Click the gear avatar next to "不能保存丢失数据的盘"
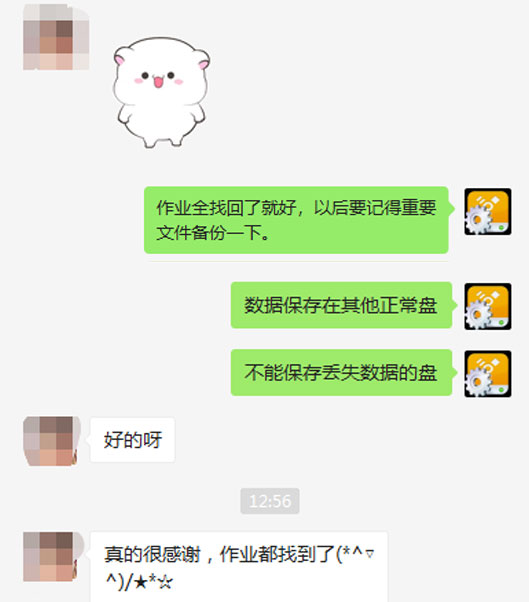Image resolution: width=529 pixels, height=602 pixels. (488, 374)
